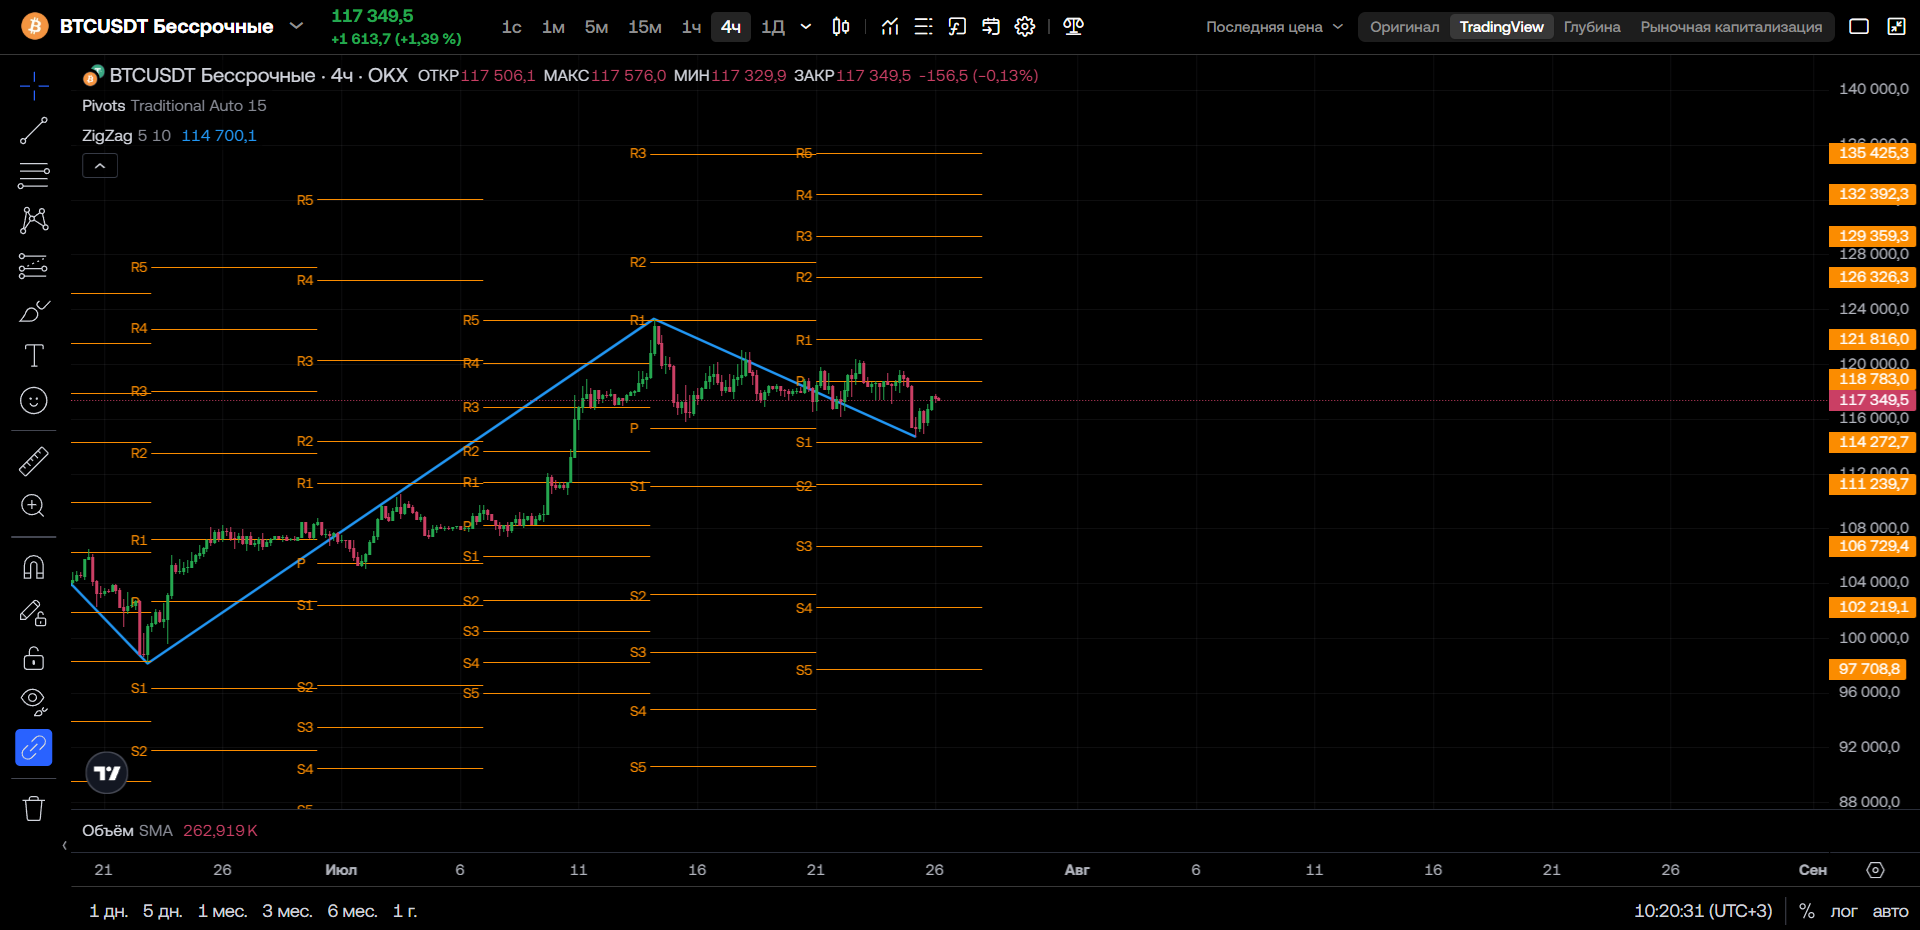Switch to the Глубина tab

(1592, 27)
